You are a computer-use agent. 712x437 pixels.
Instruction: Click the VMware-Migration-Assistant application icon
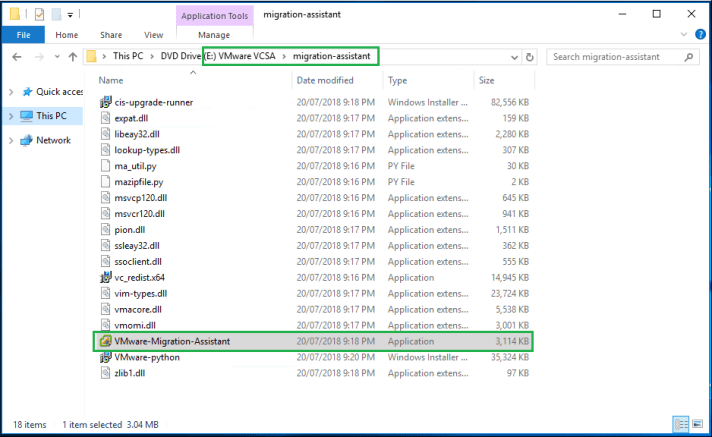(106, 341)
